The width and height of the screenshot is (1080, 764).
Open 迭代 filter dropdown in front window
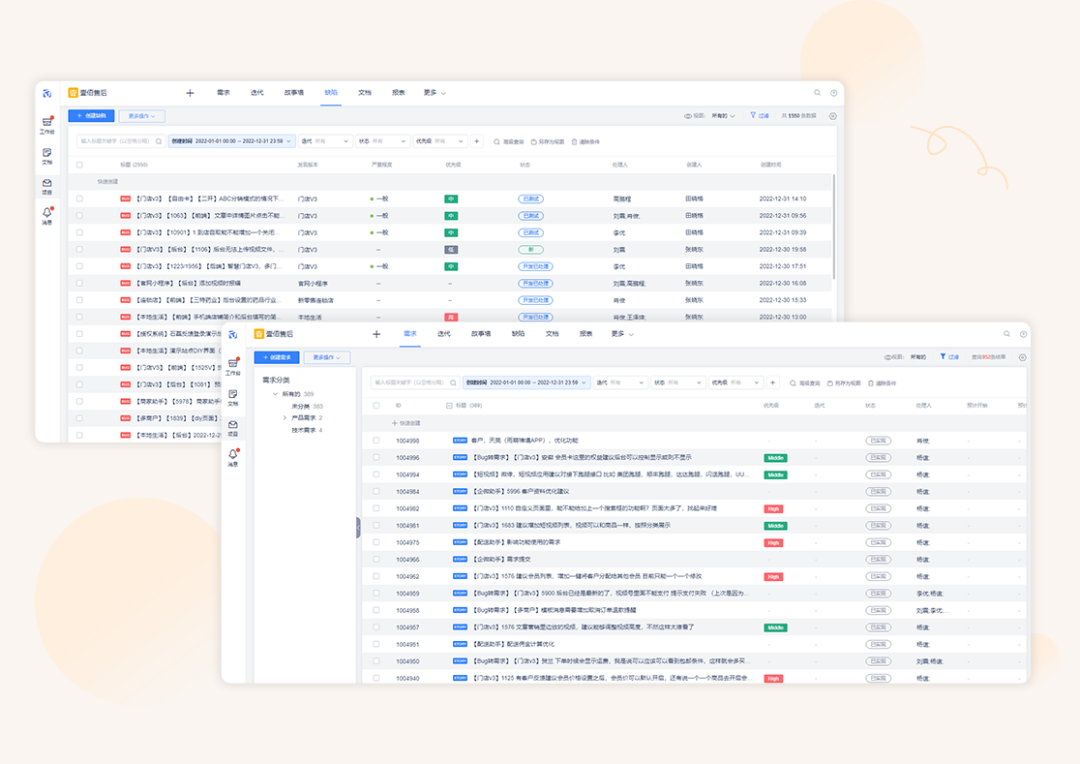(621, 383)
